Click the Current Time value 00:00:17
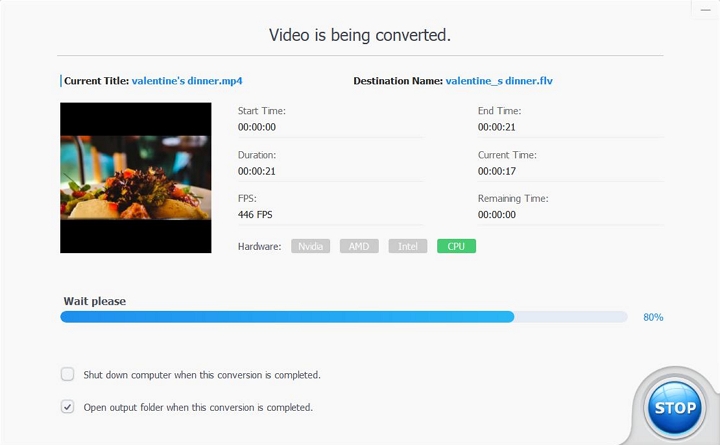This screenshot has width=720, height=445. (497, 171)
